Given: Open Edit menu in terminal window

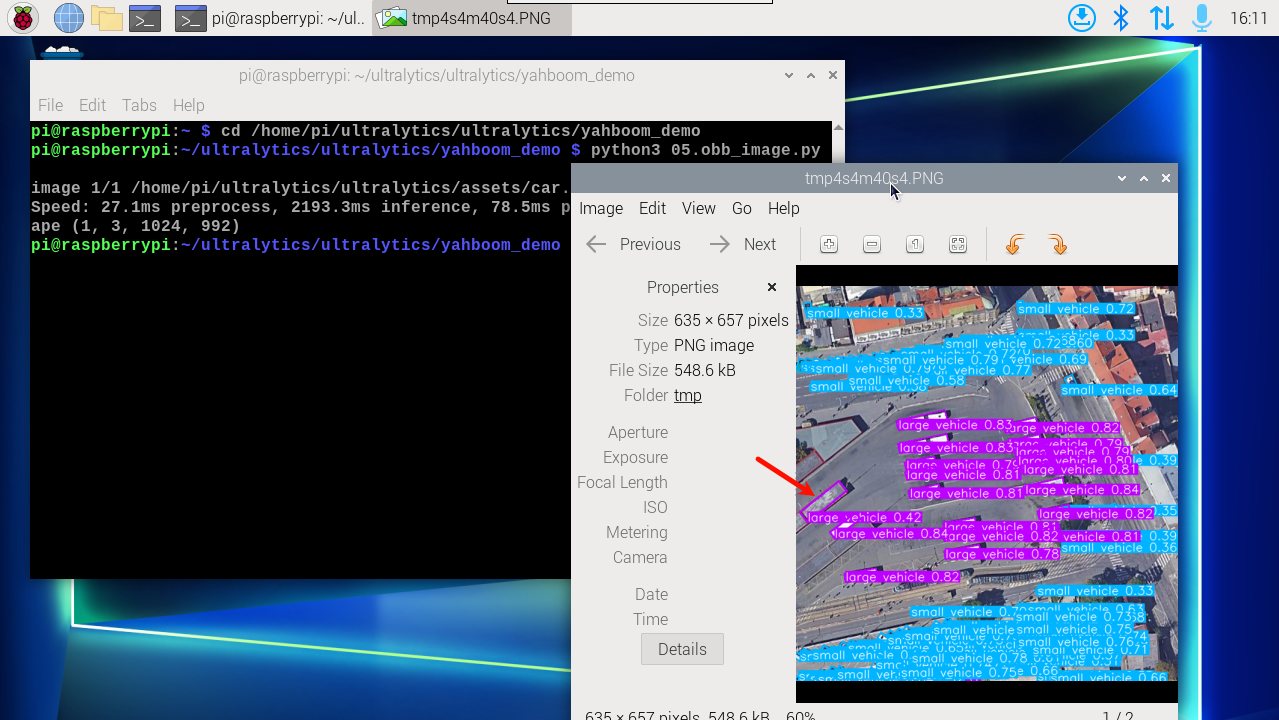Looking at the screenshot, I should click(92, 105).
